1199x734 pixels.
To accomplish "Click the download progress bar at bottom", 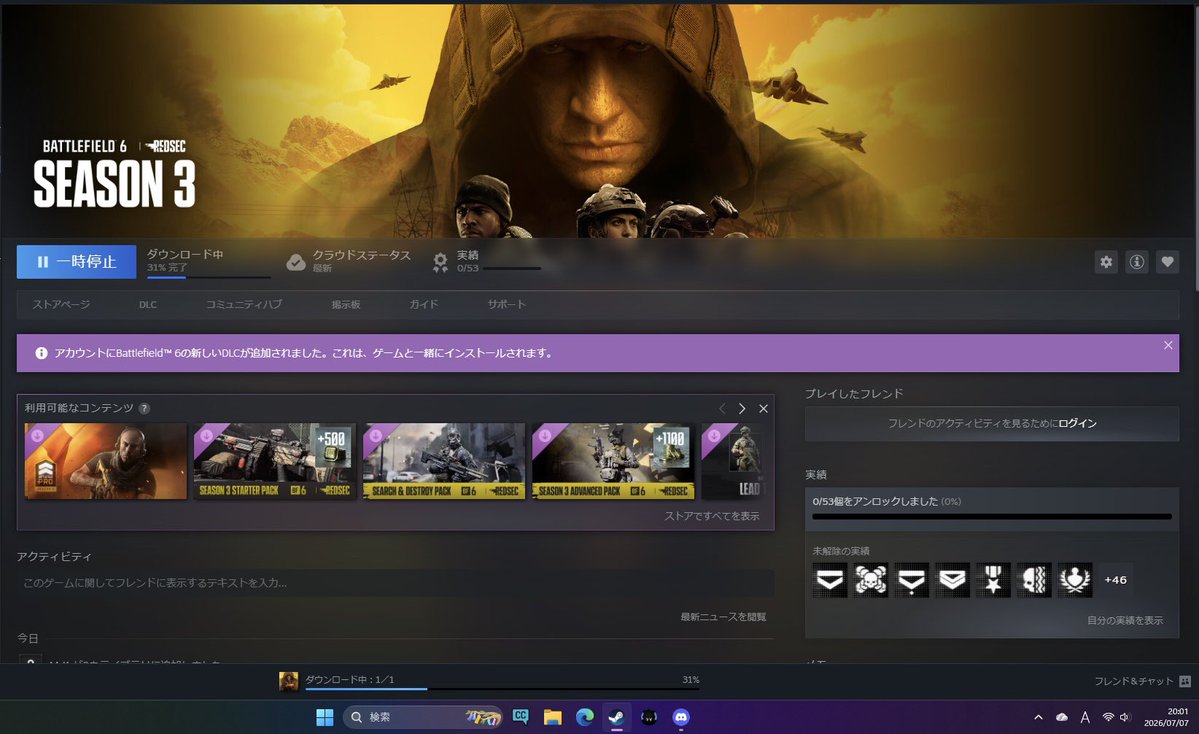I will (502, 689).
